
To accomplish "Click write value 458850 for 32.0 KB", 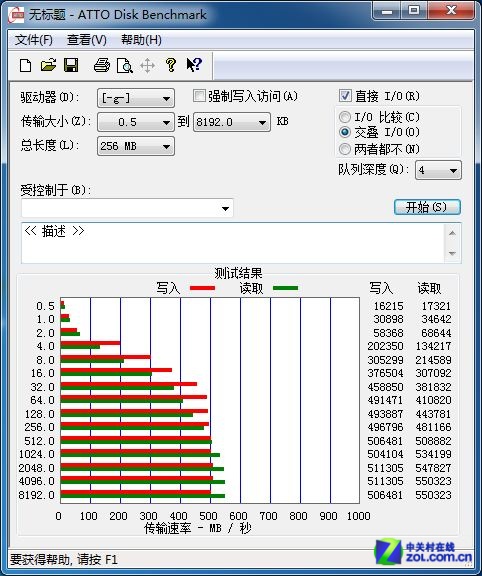I will click(x=385, y=387).
